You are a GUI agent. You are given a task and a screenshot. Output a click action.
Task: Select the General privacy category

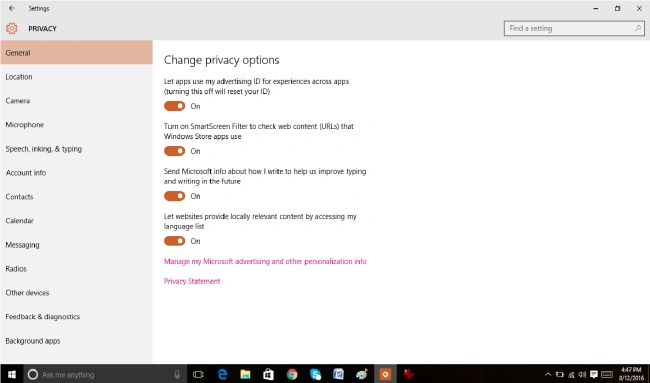(x=76, y=53)
